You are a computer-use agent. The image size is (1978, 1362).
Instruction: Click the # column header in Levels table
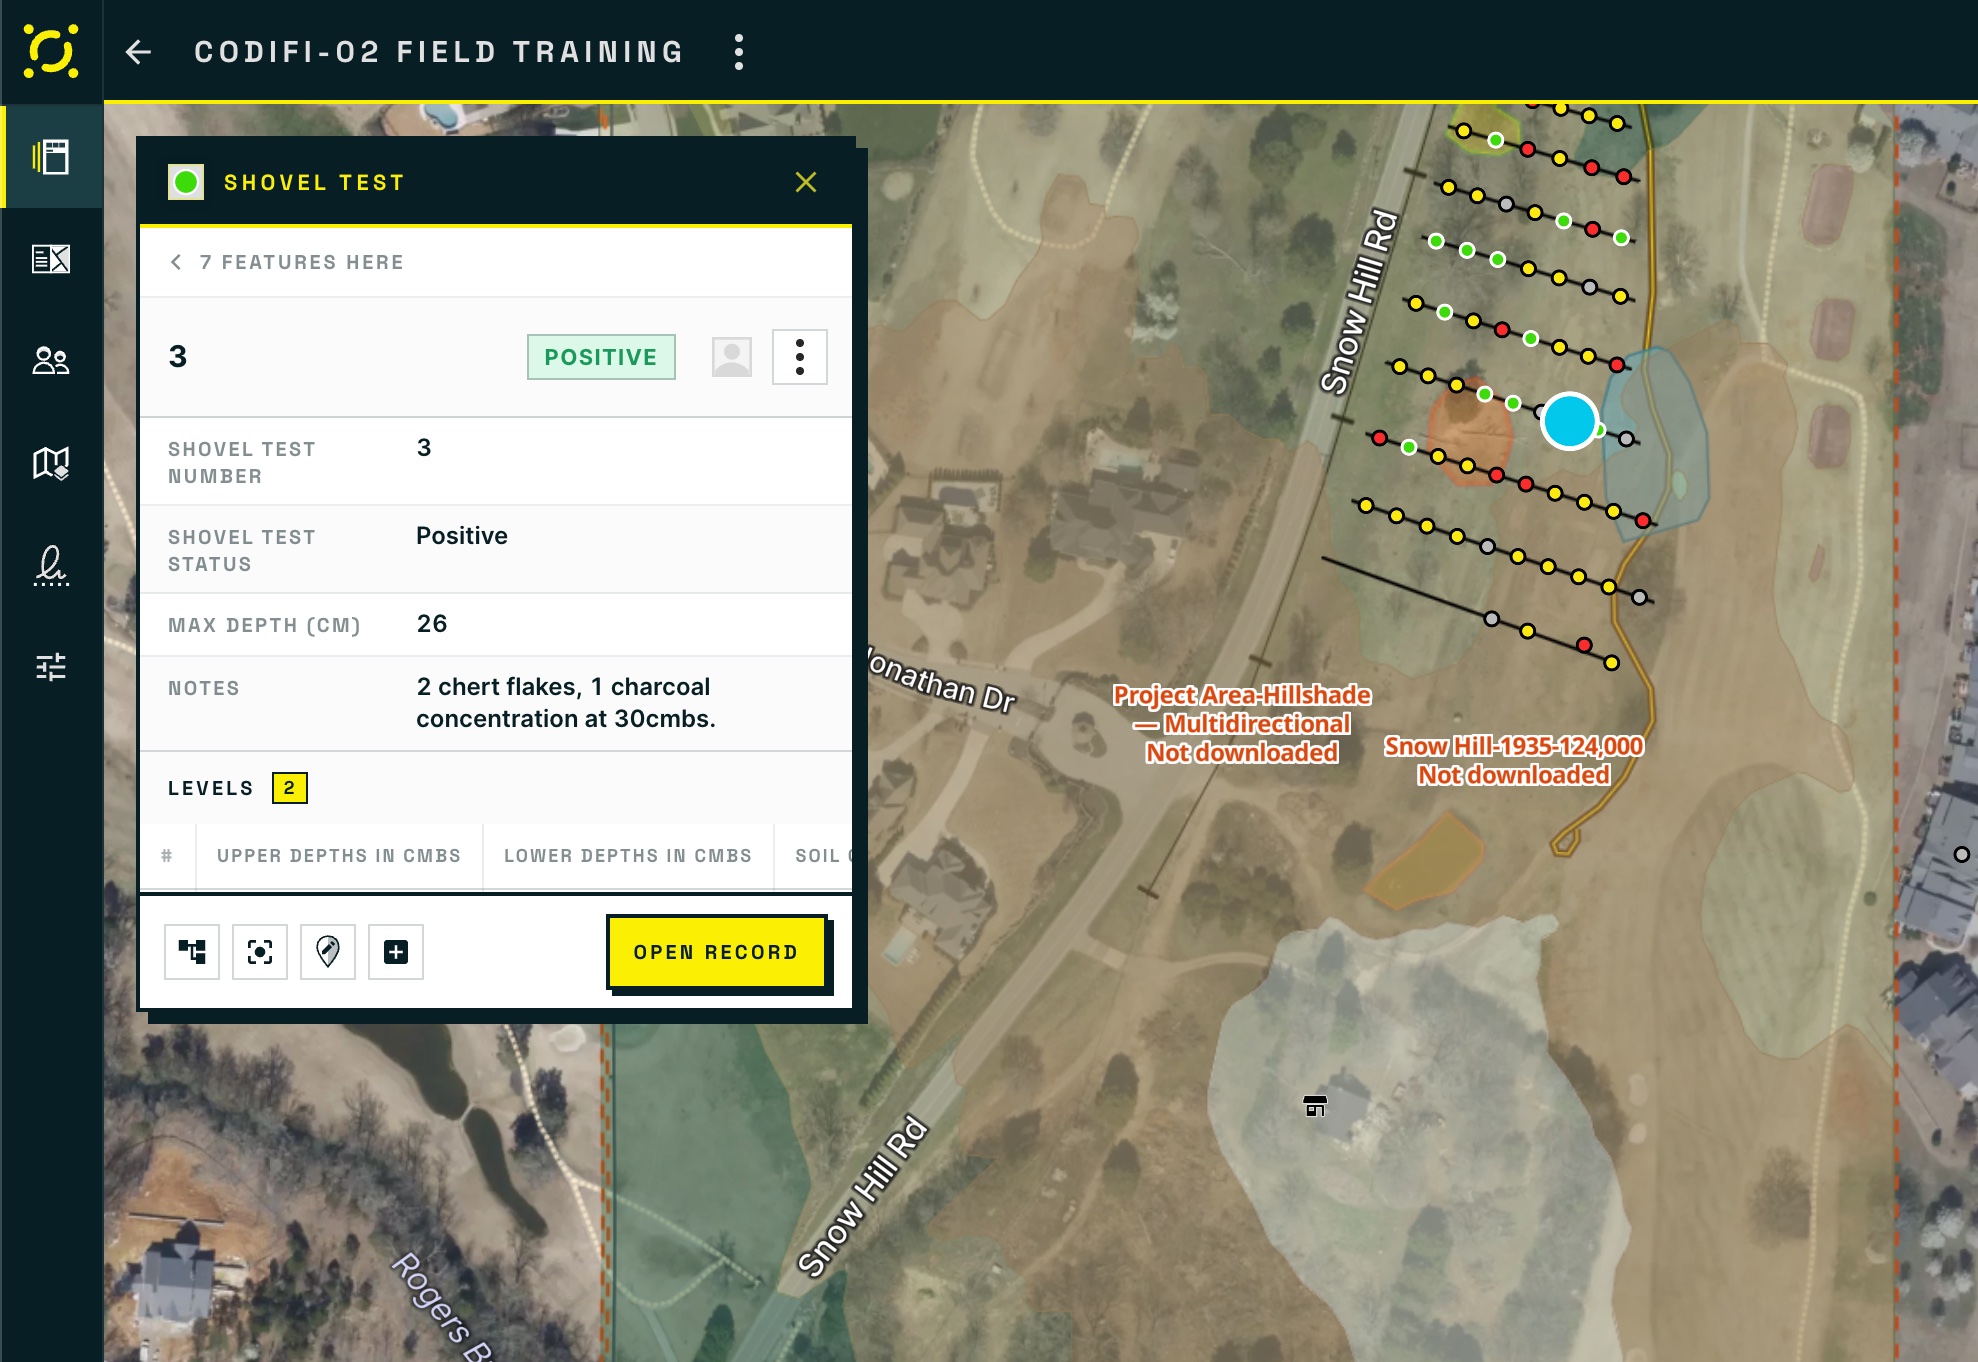click(x=167, y=856)
